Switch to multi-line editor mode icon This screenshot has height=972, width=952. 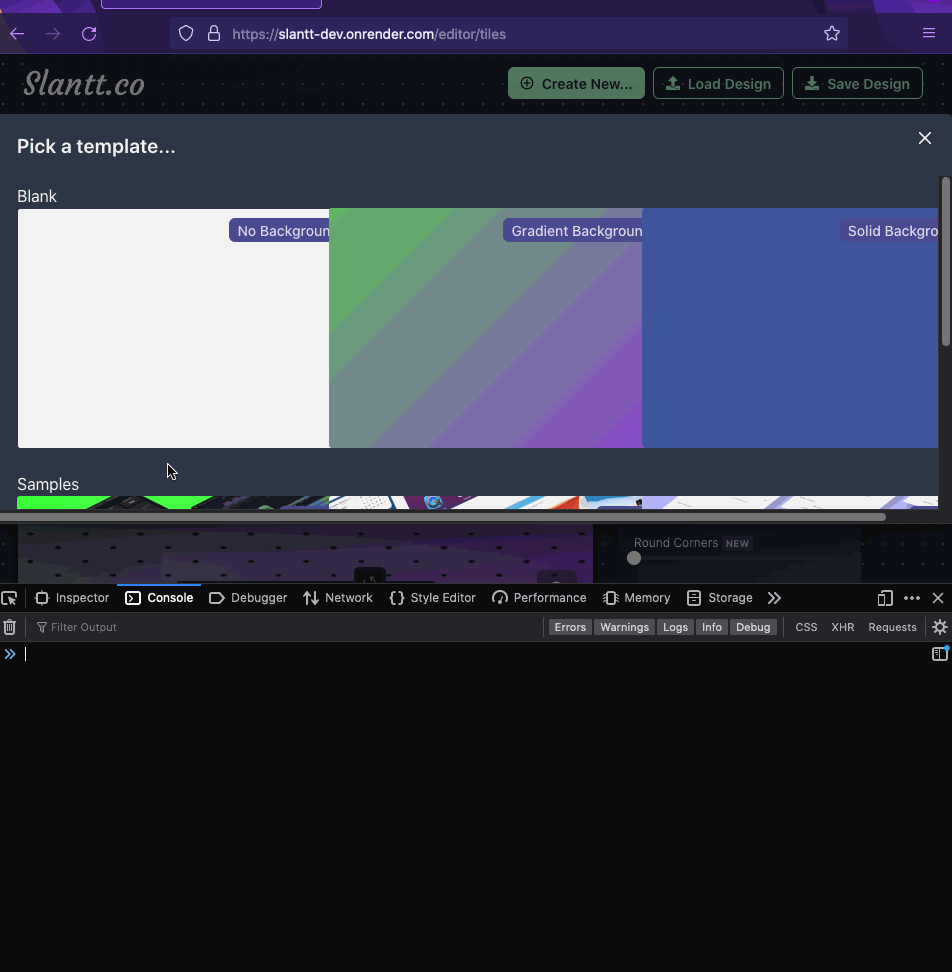(940, 653)
